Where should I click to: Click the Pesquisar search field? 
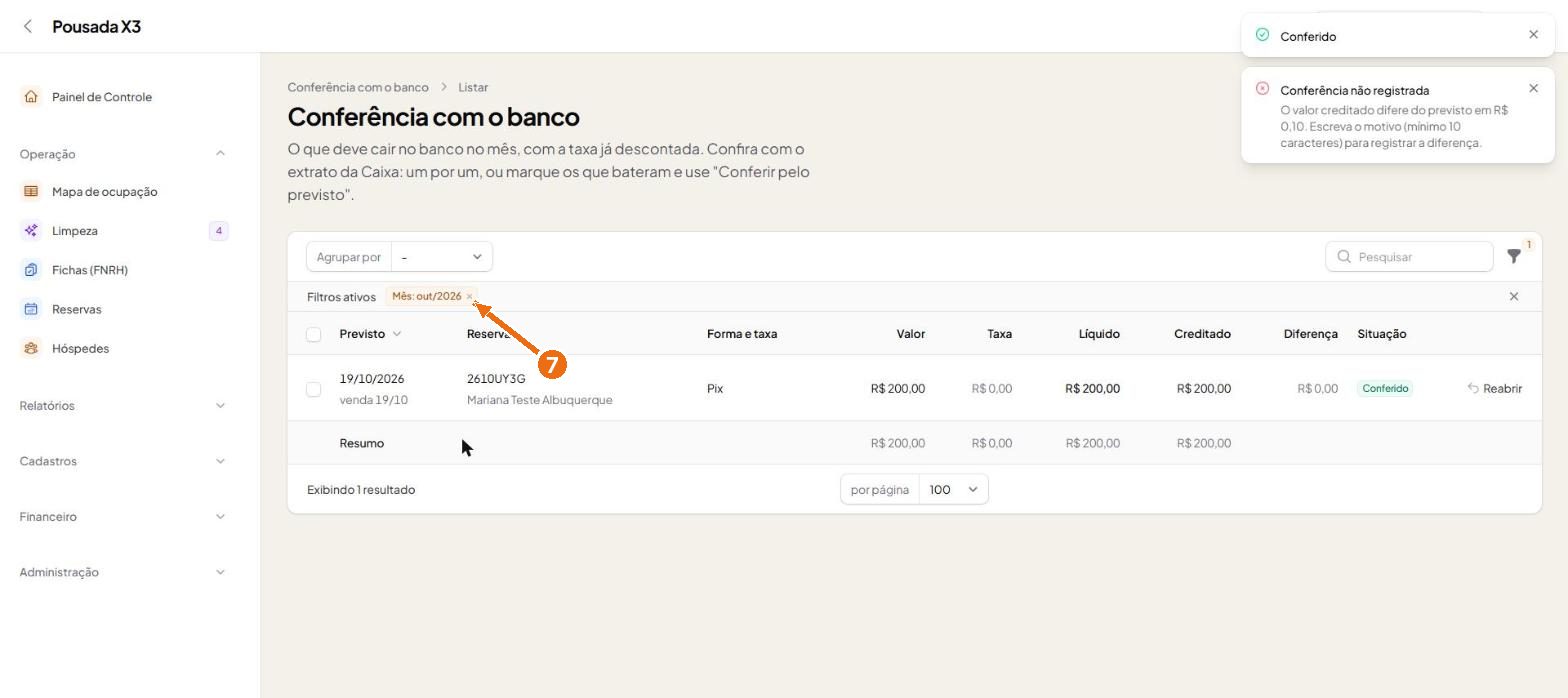pos(1409,257)
